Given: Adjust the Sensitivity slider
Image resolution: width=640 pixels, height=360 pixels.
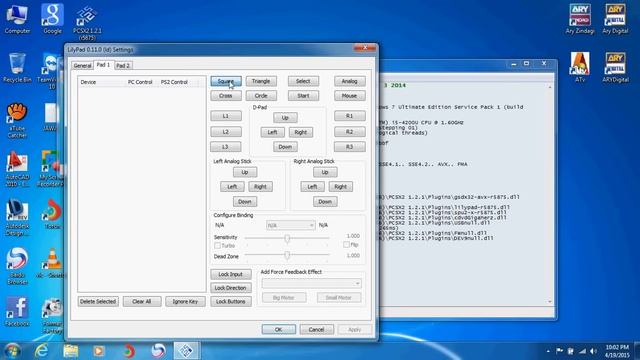Looking at the screenshot, I should click(x=287, y=238).
